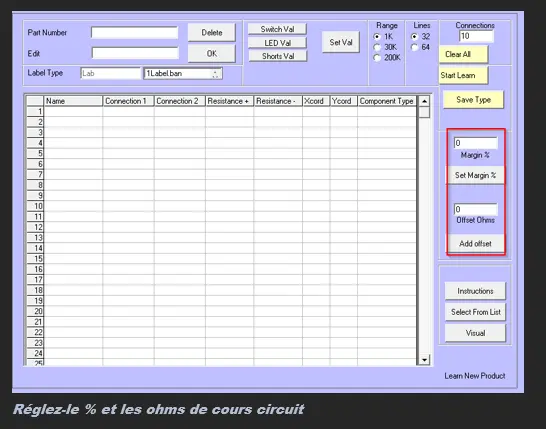Select the 30K range option
This screenshot has width=546, height=429.
tap(377, 47)
